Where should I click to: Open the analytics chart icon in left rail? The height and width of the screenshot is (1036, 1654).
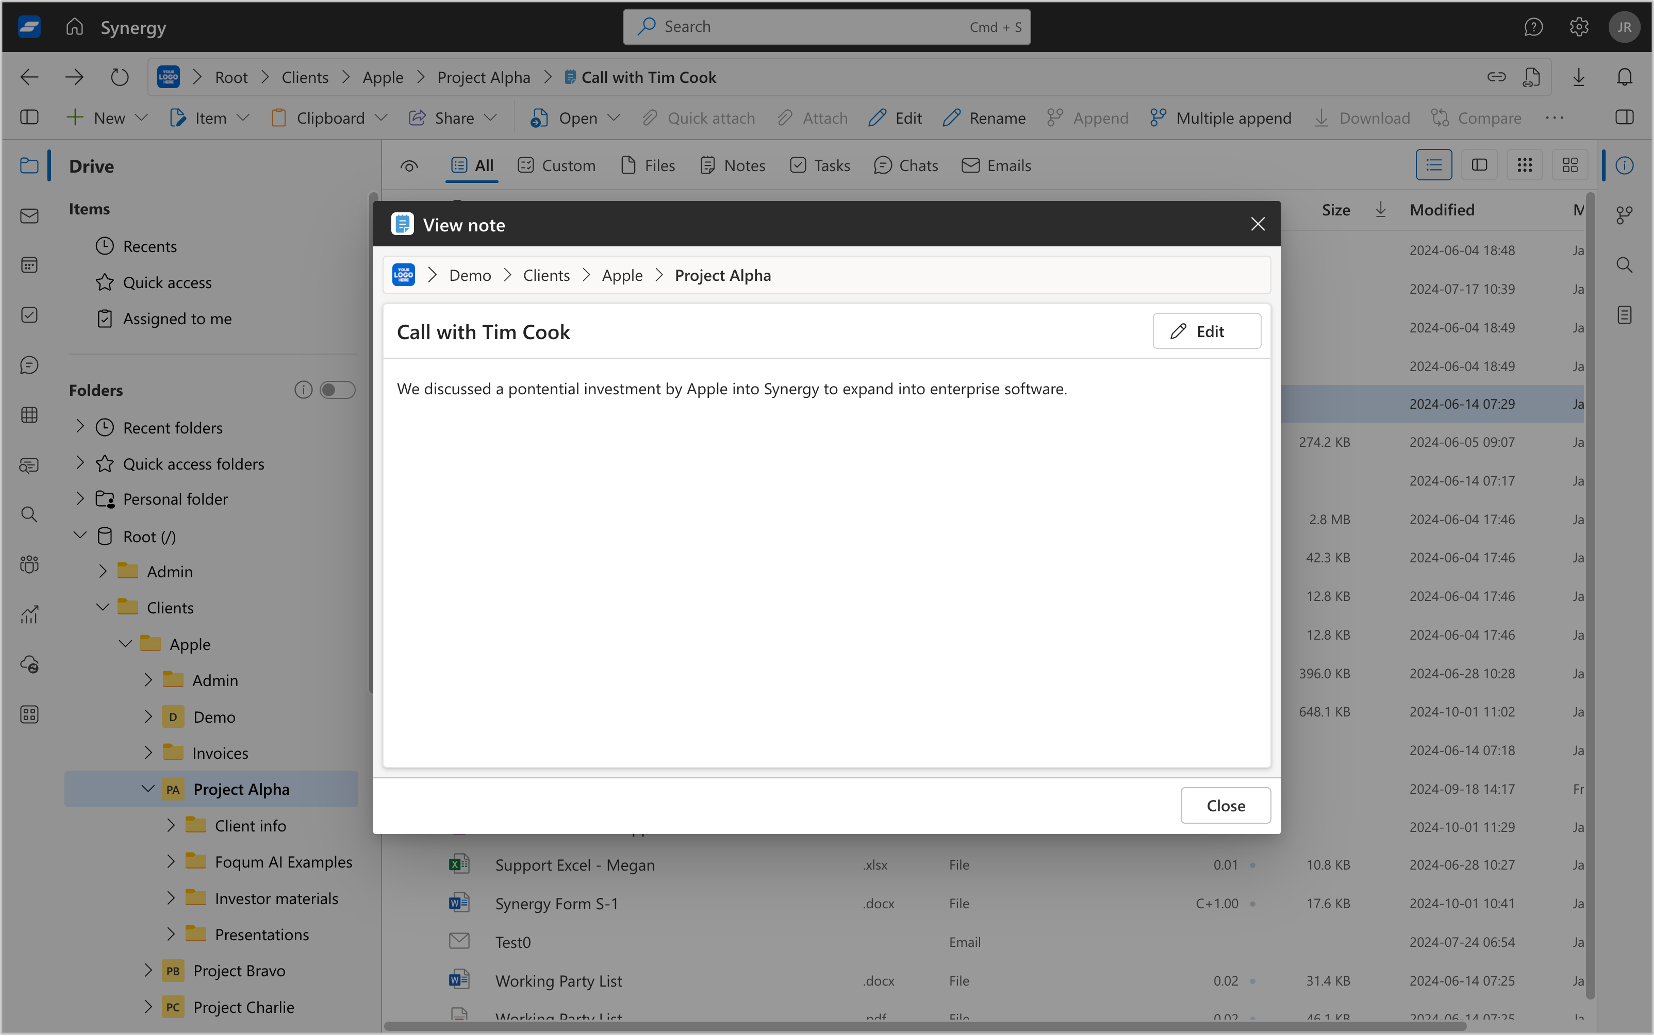tap(30, 614)
